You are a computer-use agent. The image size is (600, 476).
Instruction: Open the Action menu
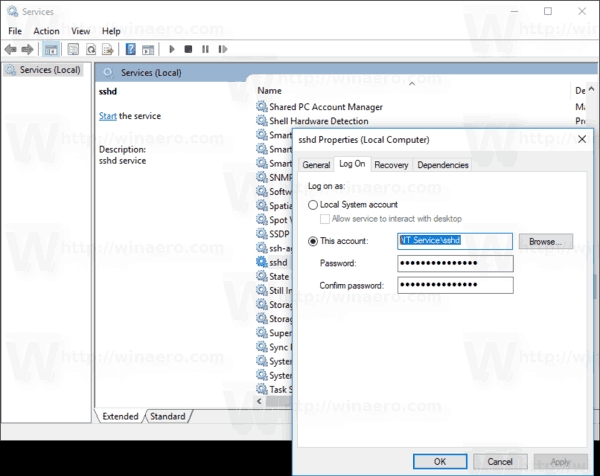point(46,31)
